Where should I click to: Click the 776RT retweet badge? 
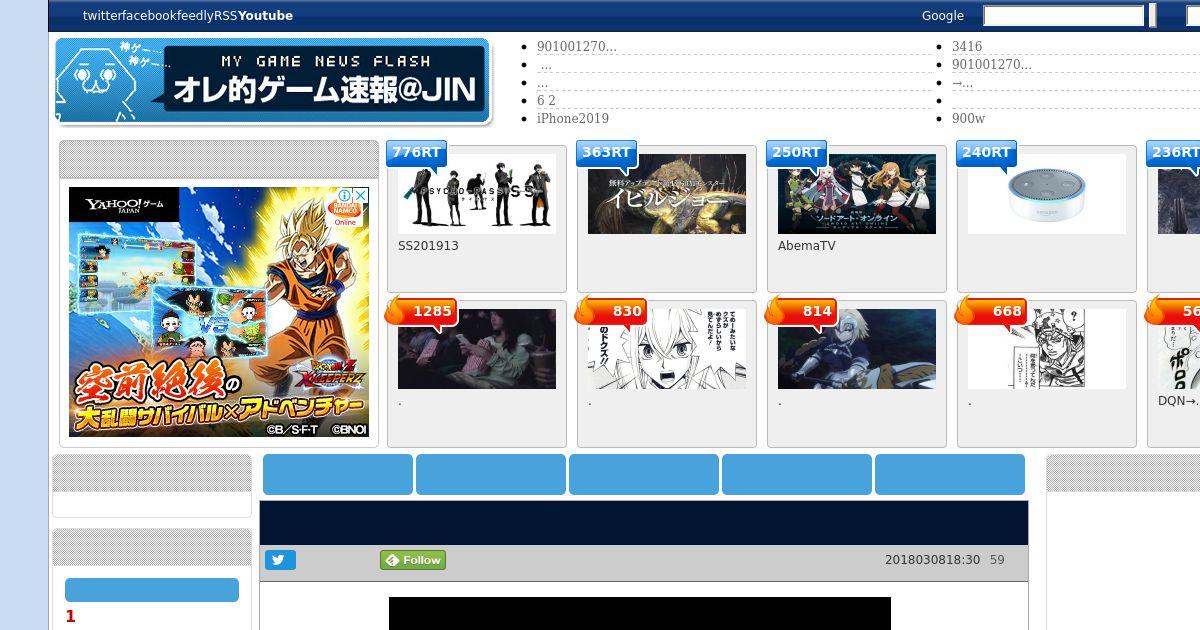pyautogui.click(x=416, y=153)
